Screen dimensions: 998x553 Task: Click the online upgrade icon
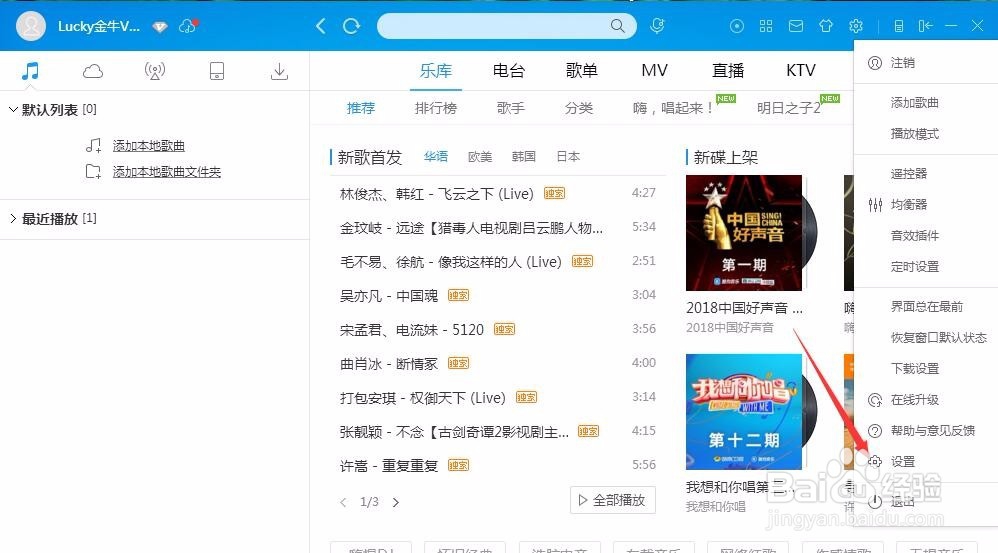coord(875,400)
